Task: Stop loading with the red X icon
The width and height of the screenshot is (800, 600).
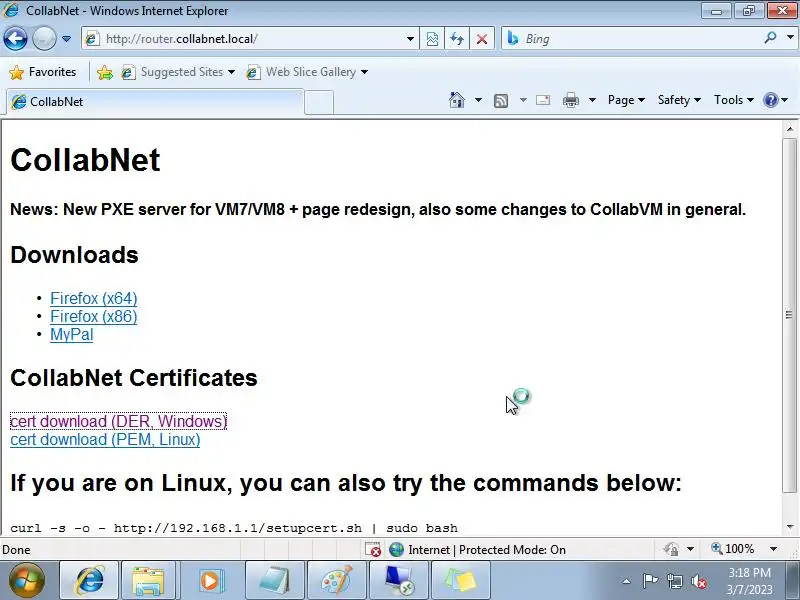Action: (482, 39)
